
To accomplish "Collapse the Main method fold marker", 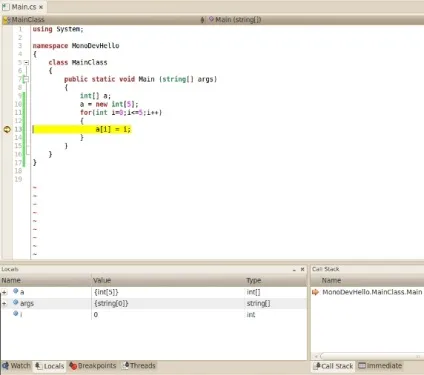I will (x=26, y=79).
